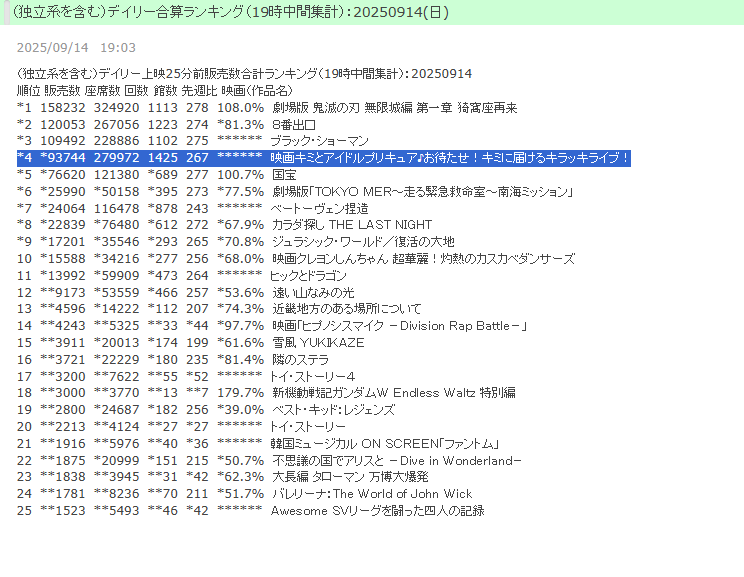Select row 25 Awesome SVリーグ title
Screen dimensions: 744x577
tap(377, 511)
